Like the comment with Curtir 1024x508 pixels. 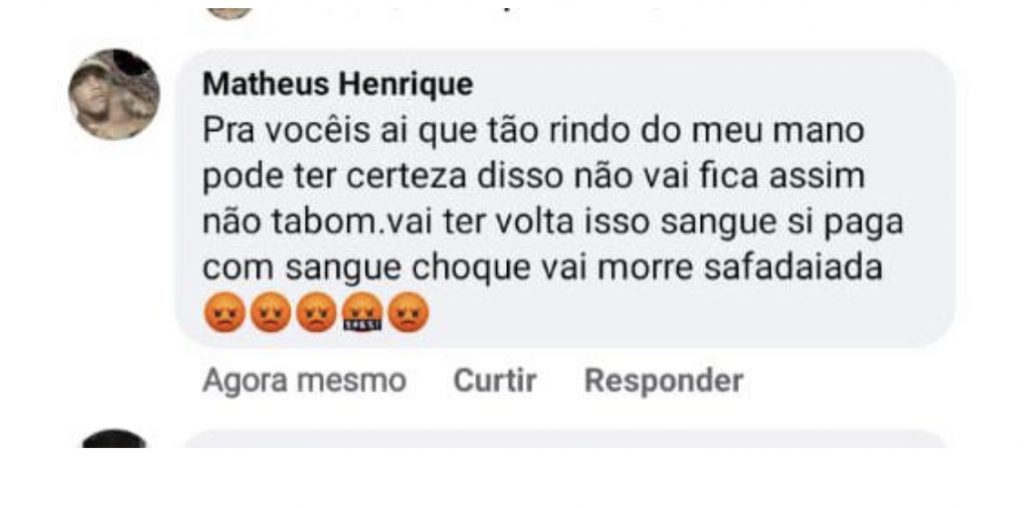(495, 381)
